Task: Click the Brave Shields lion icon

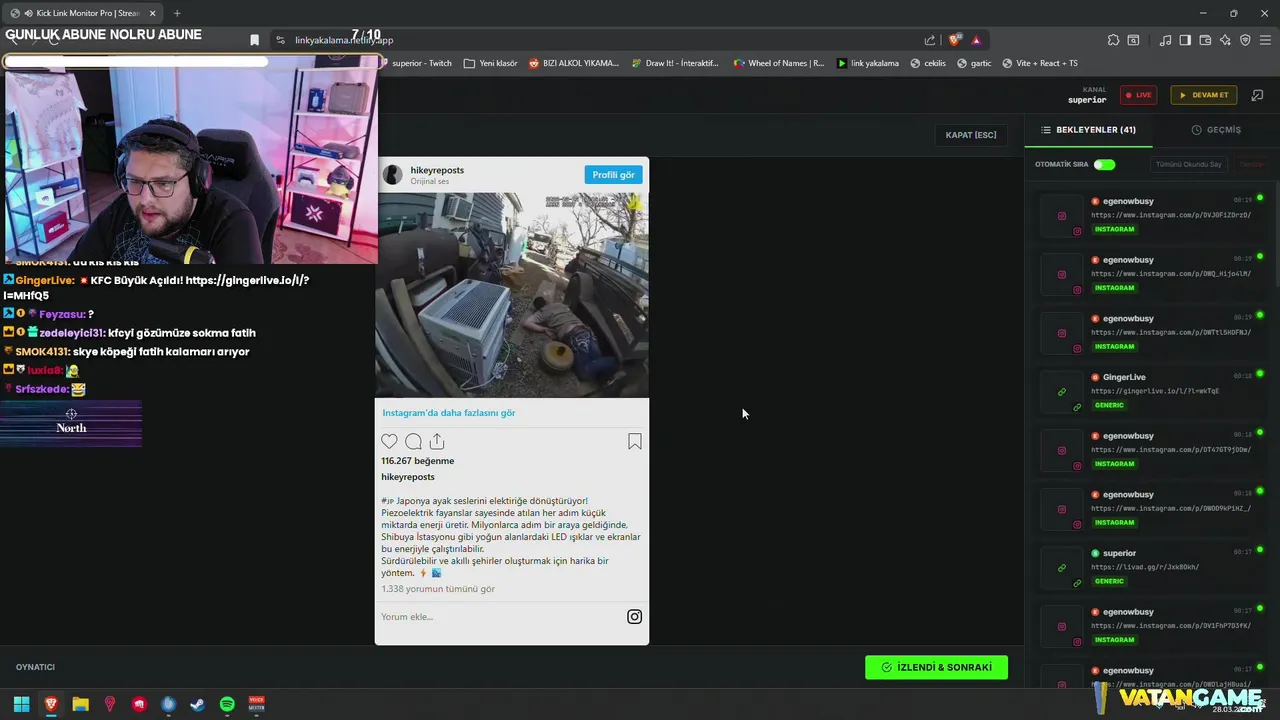Action: pos(955,40)
